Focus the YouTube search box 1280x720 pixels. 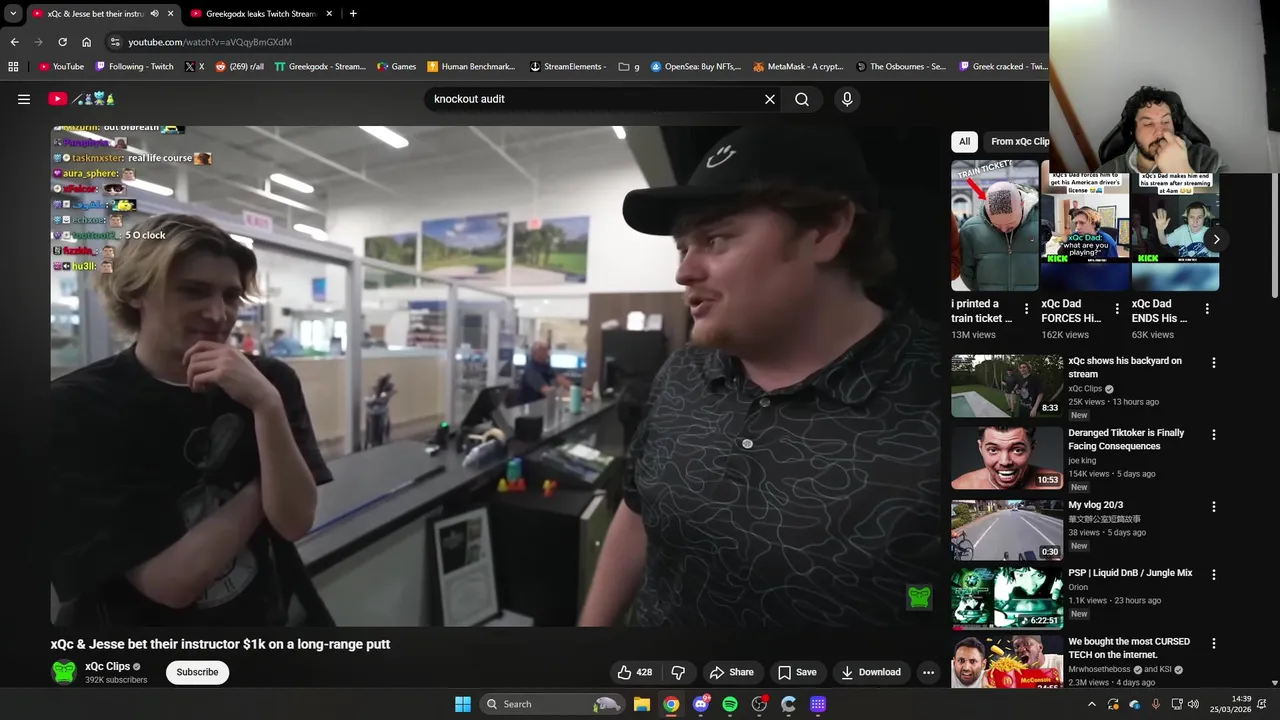pyautogui.click(x=595, y=99)
